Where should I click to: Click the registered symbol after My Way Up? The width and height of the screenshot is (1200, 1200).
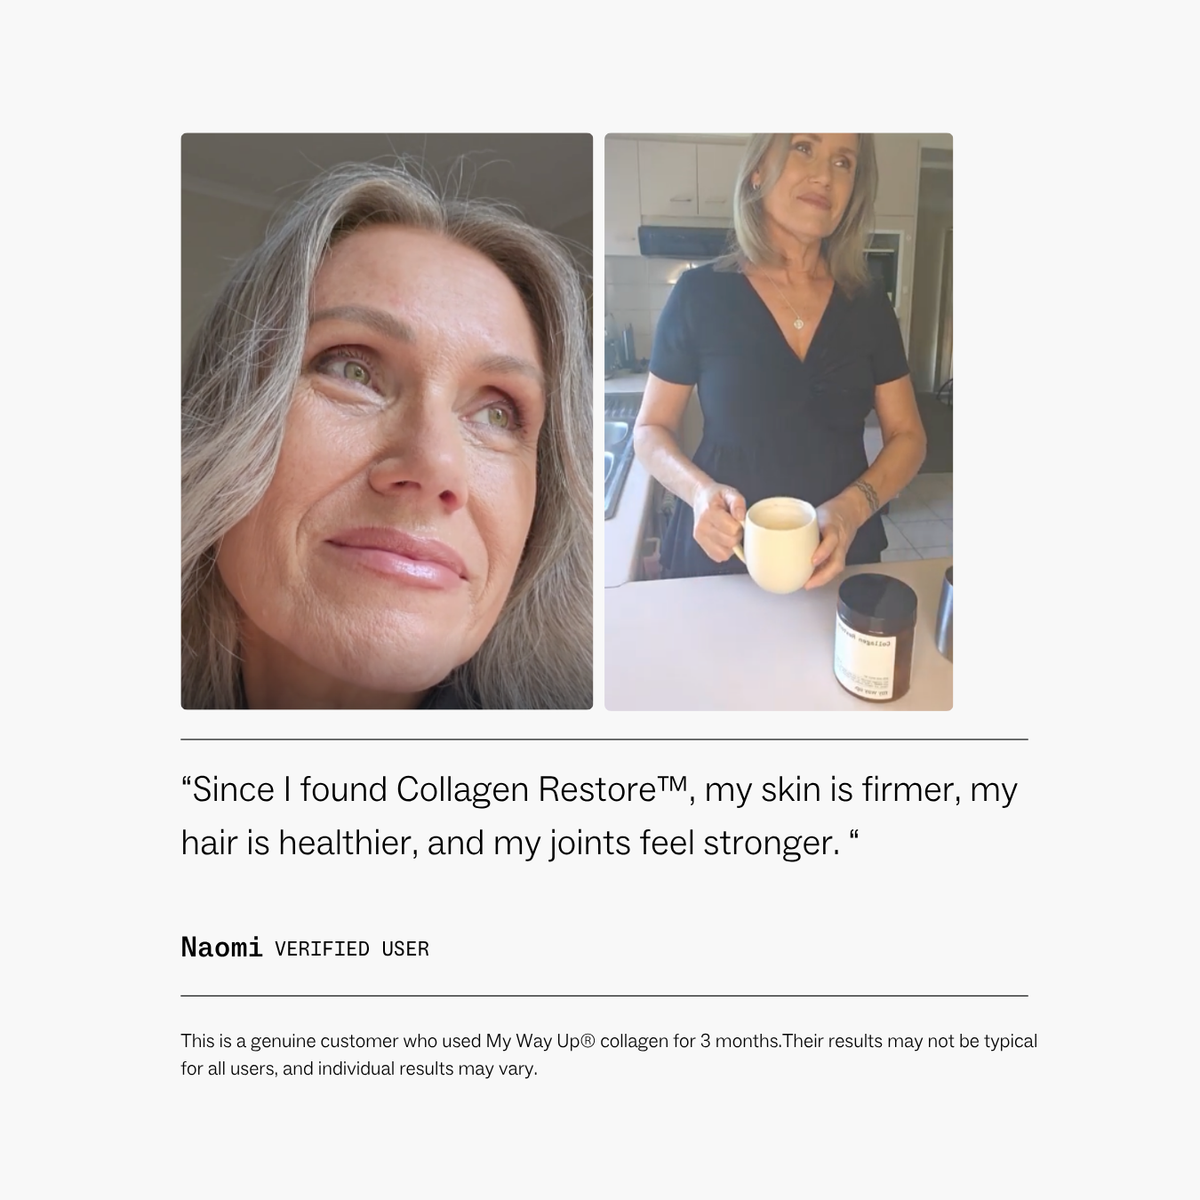click(x=587, y=1041)
